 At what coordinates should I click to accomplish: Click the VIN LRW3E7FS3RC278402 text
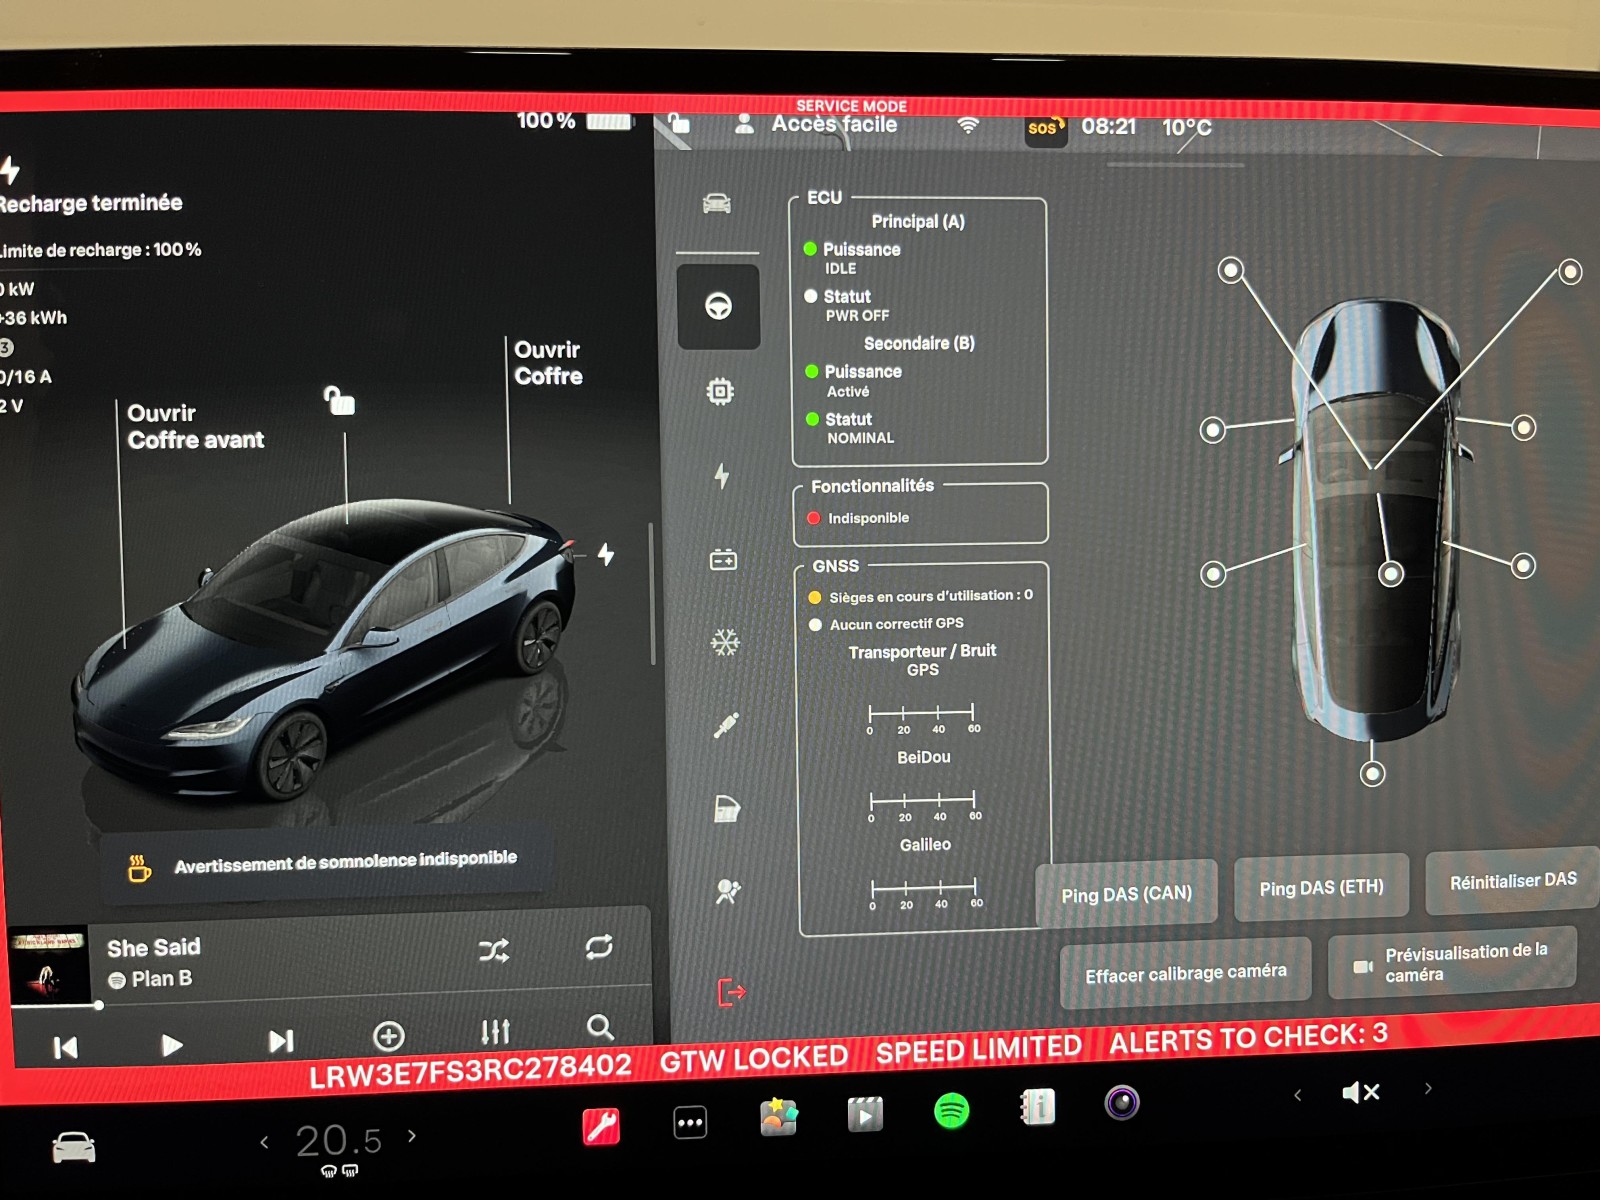(x=470, y=1070)
